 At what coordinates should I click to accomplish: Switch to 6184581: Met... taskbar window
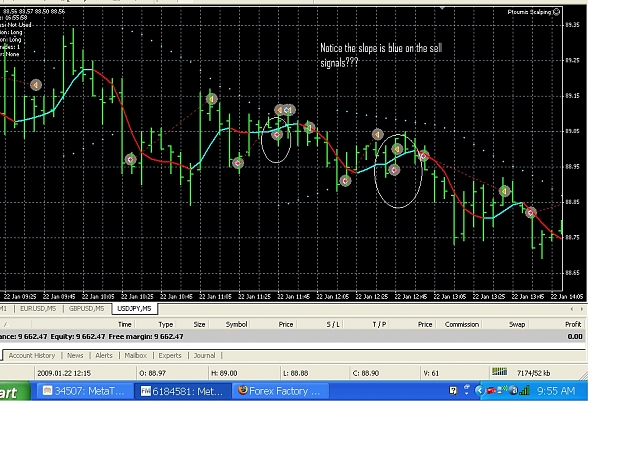click(x=182, y=391)
